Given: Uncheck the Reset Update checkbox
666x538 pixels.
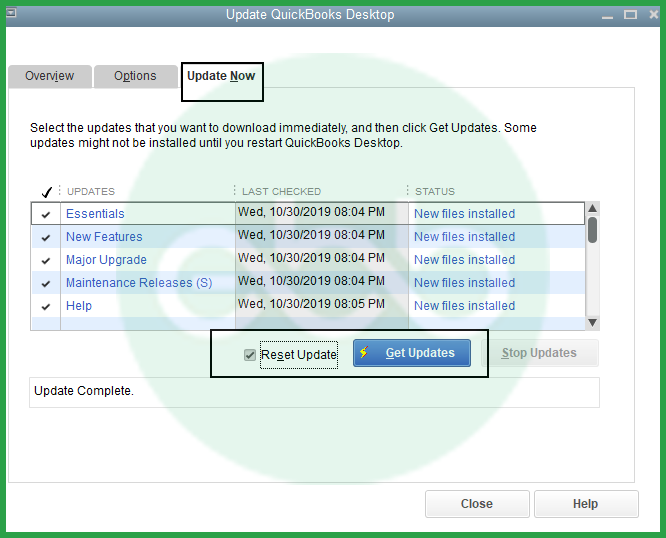Looking at the screenshot, I should [250, 355].
